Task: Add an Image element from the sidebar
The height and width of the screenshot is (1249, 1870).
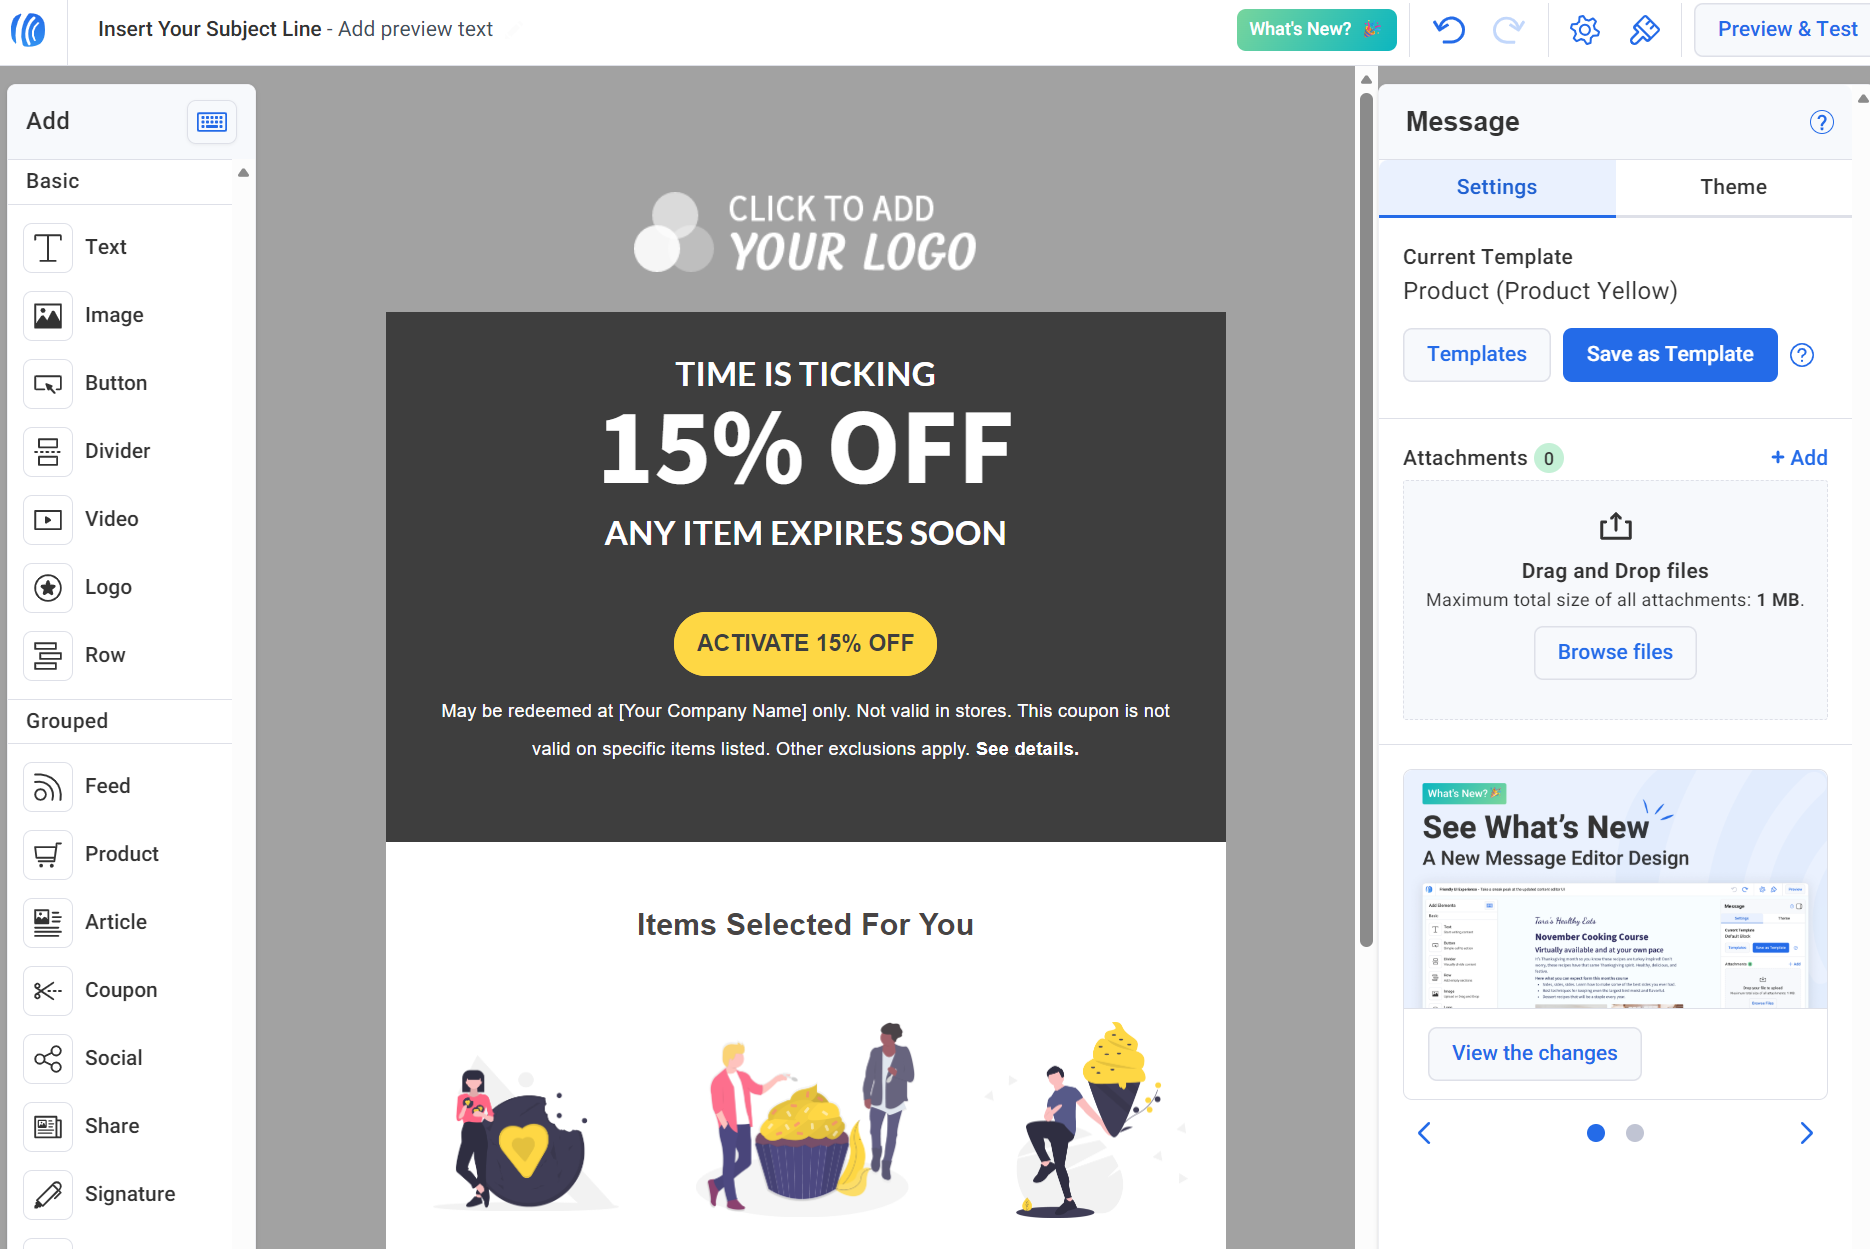Action: click(47, 315)
